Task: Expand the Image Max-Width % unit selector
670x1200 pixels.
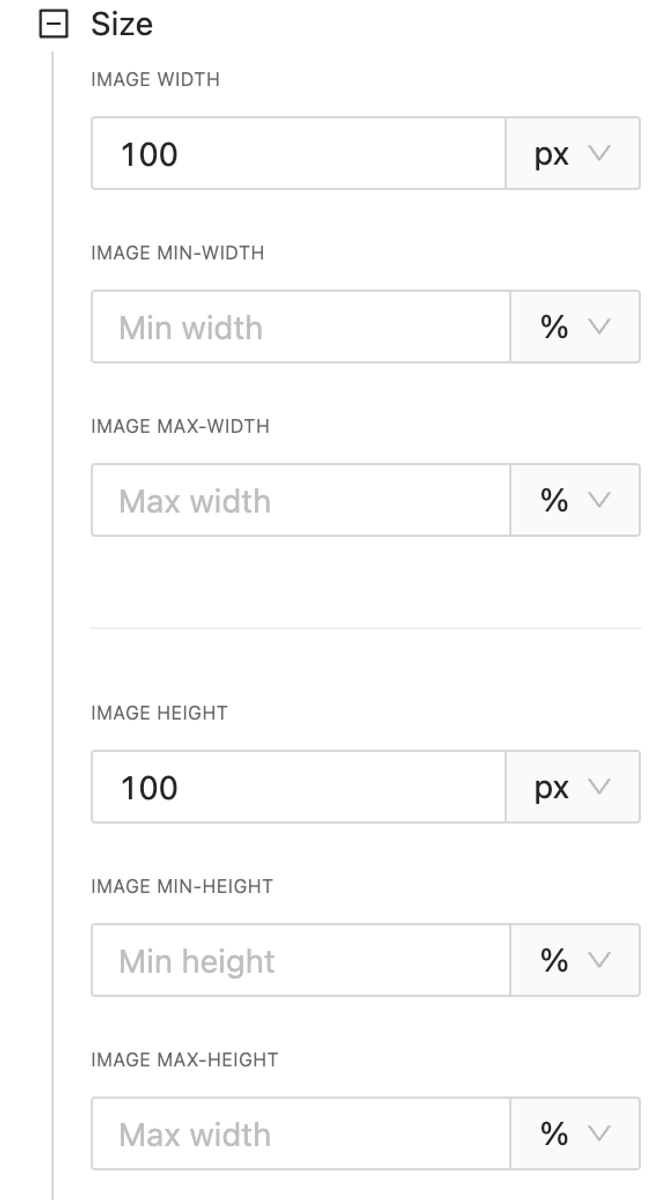Action: pyautogui.click(x=575, y=500)
